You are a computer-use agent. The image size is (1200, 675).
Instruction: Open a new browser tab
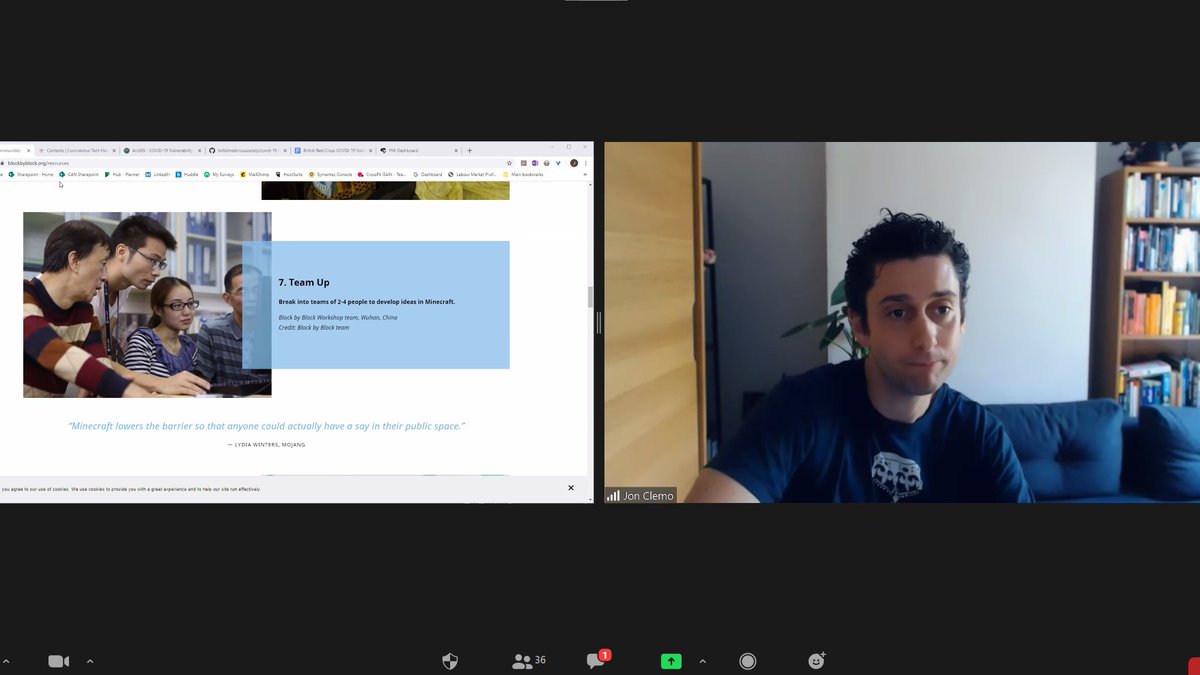click(x=469, y=150)
